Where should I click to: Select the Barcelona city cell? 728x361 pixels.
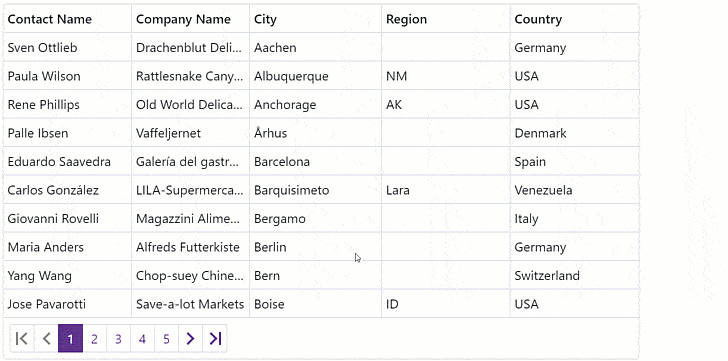click(x=315, y=161)
